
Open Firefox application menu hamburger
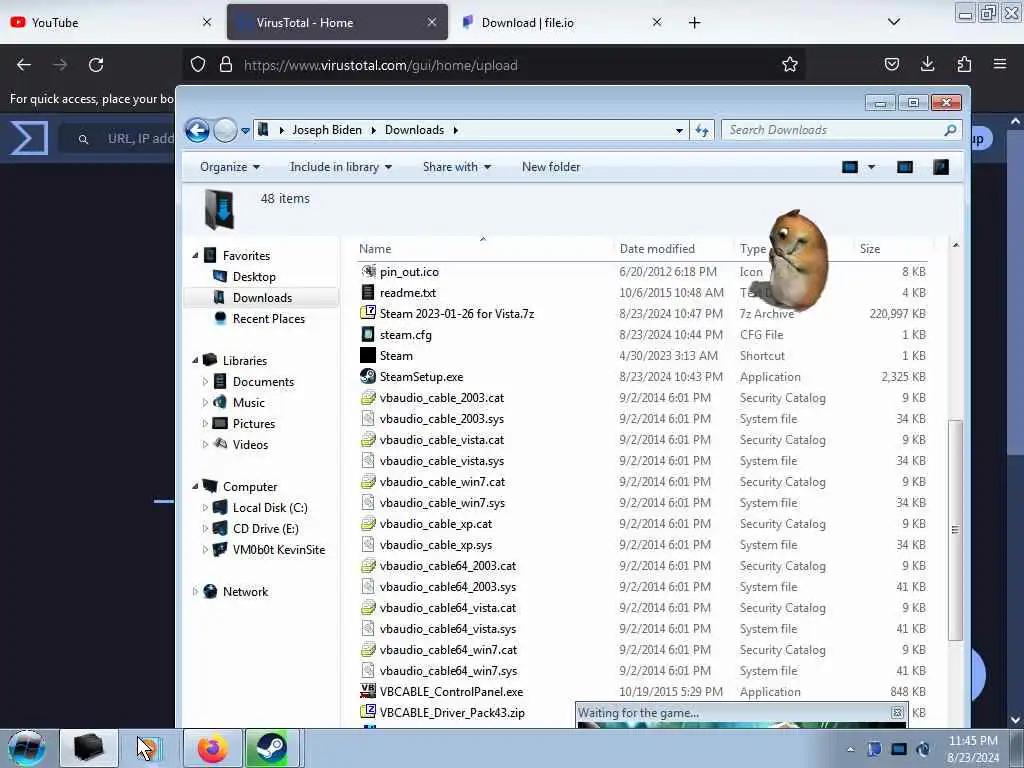(999, 64)
